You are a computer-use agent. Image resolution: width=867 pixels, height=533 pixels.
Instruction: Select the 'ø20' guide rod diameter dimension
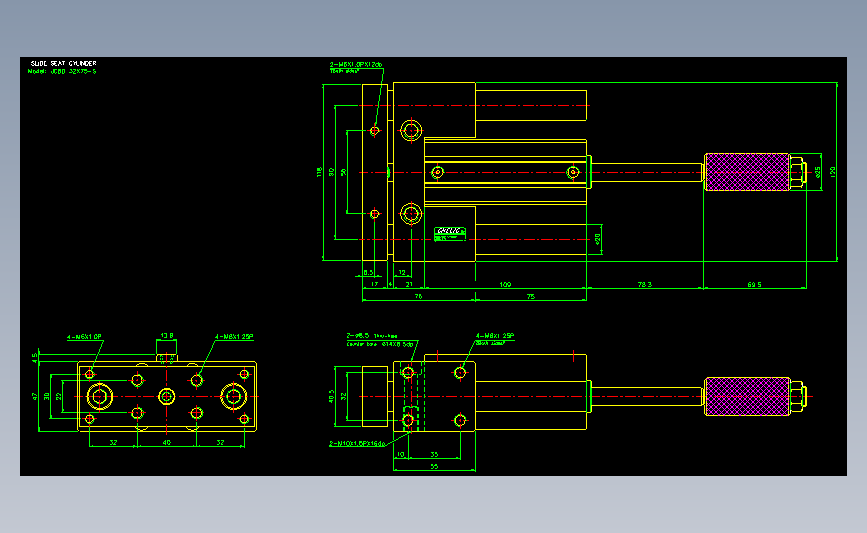coord(598,239)
